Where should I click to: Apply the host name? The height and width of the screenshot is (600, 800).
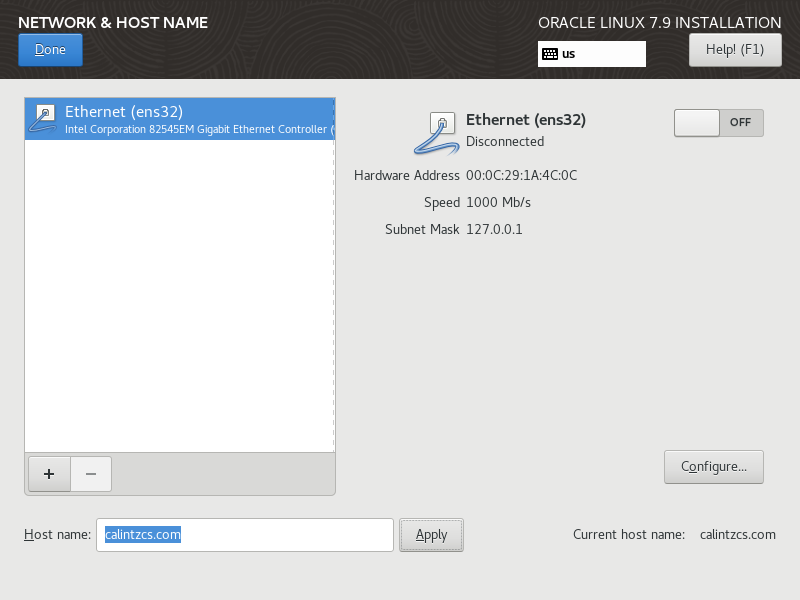point(431,535)
